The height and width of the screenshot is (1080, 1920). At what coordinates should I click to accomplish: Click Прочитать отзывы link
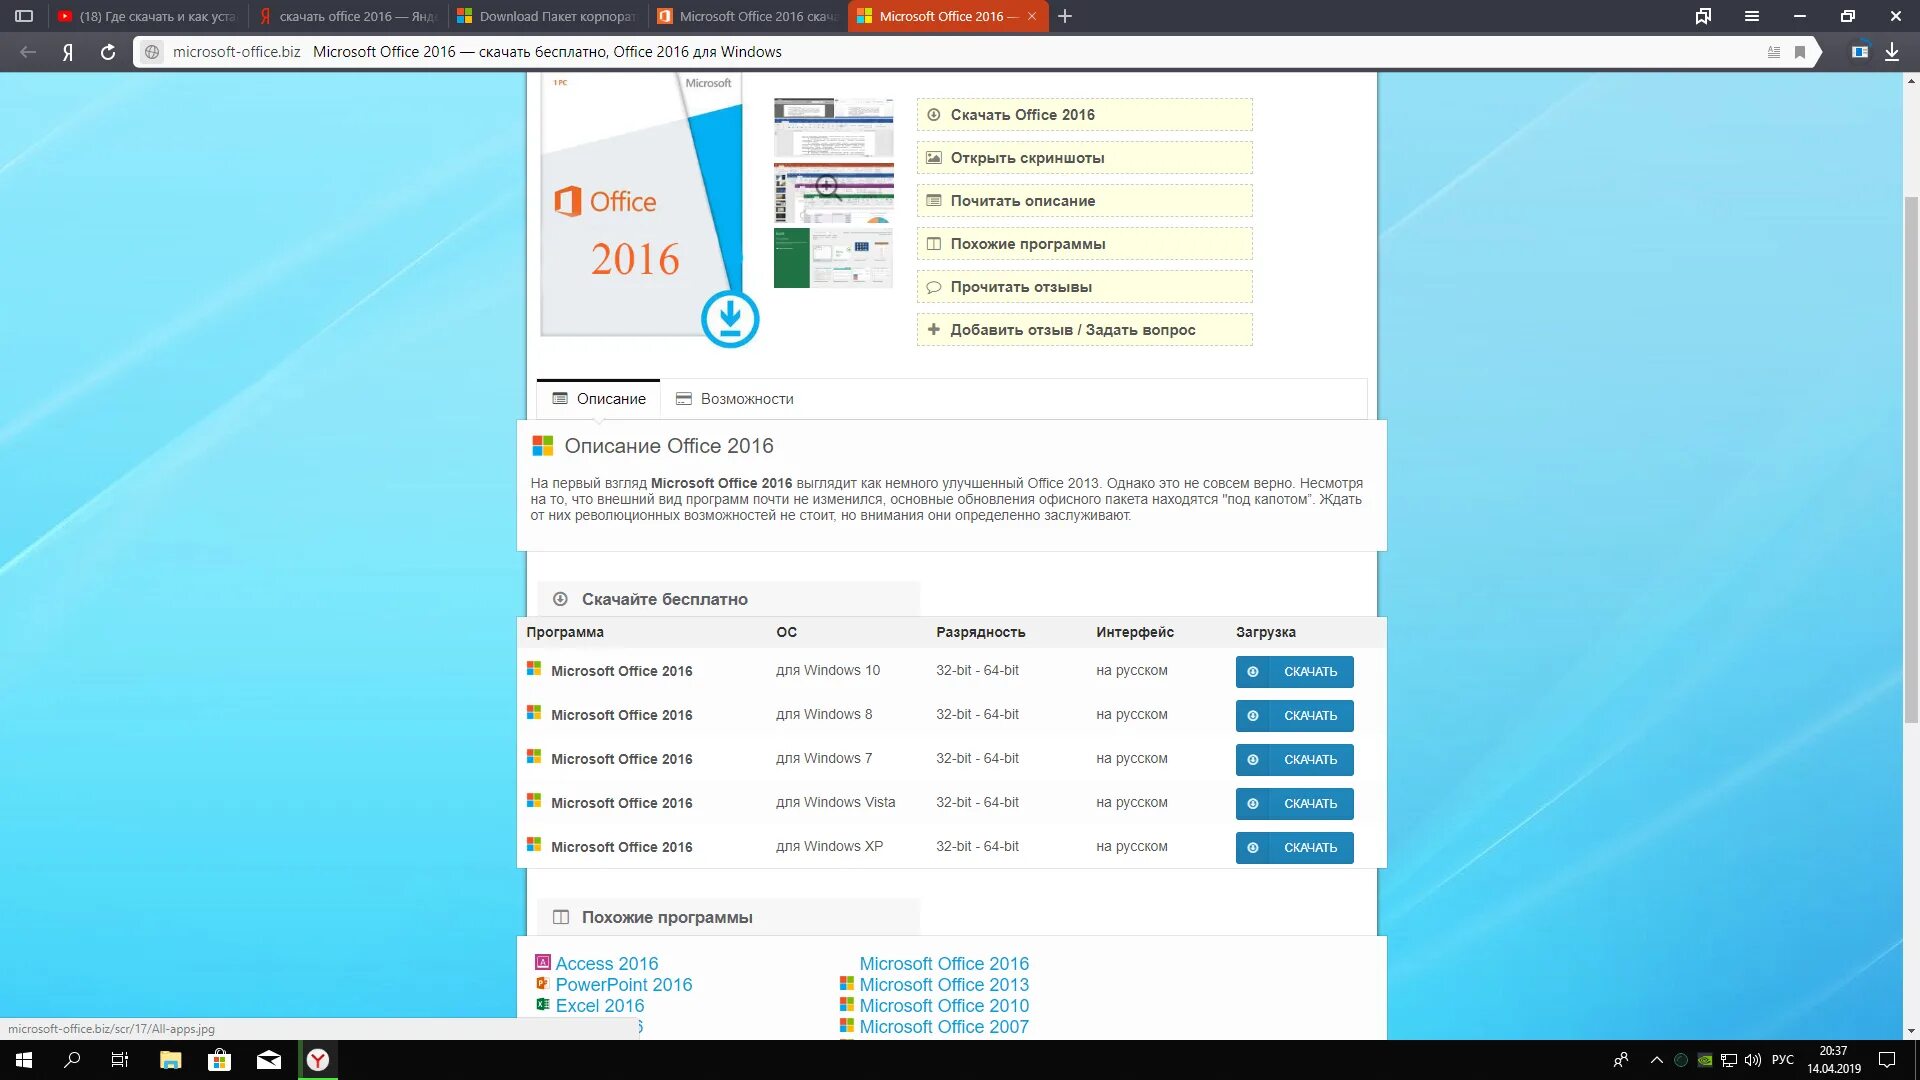click(1084, 287)
